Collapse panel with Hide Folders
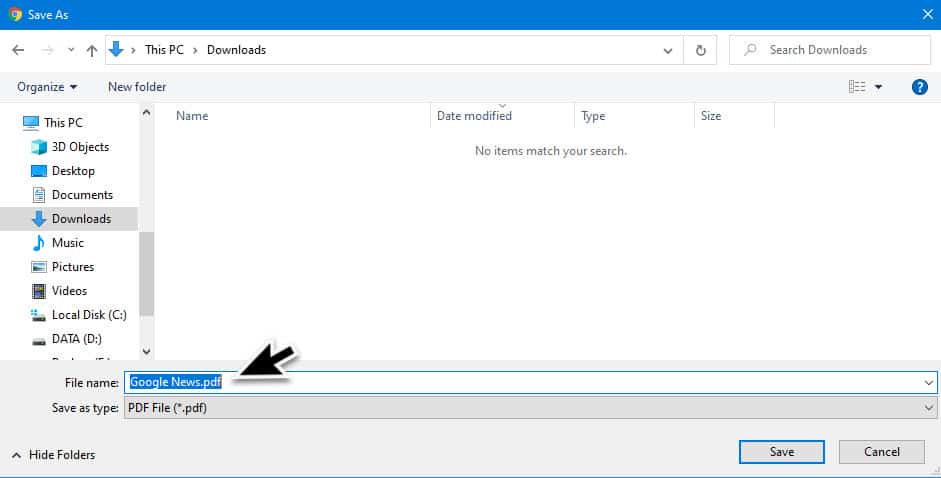 [54, 455]
